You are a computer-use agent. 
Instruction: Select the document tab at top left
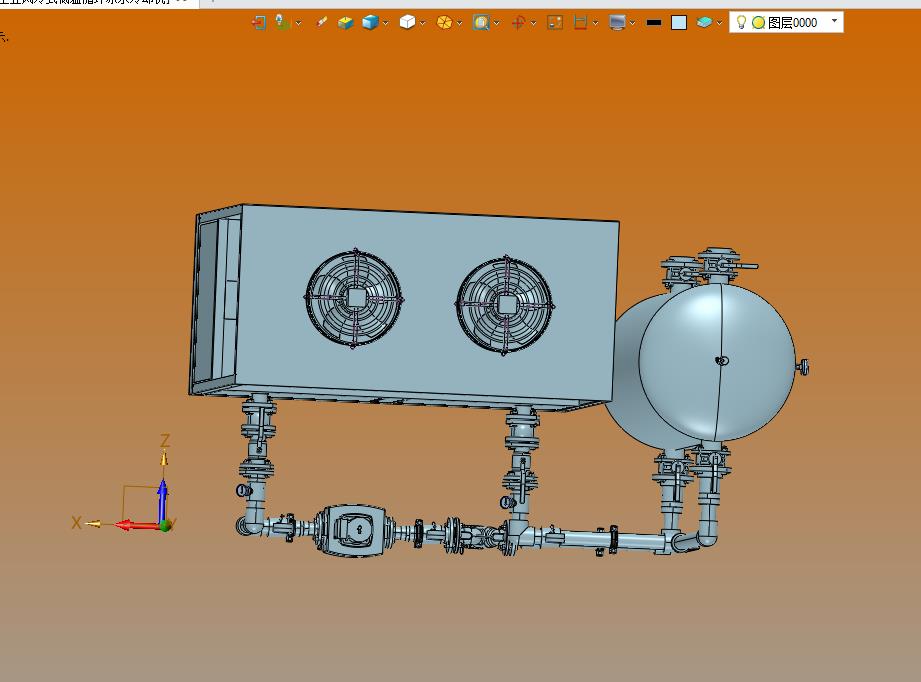point(95,3)
